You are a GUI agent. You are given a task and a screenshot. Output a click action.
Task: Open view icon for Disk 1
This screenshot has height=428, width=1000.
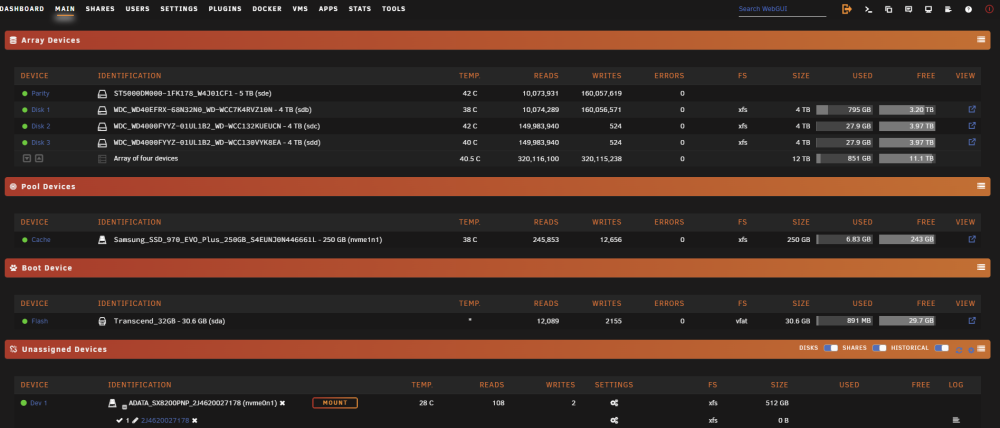pos(972,109)
